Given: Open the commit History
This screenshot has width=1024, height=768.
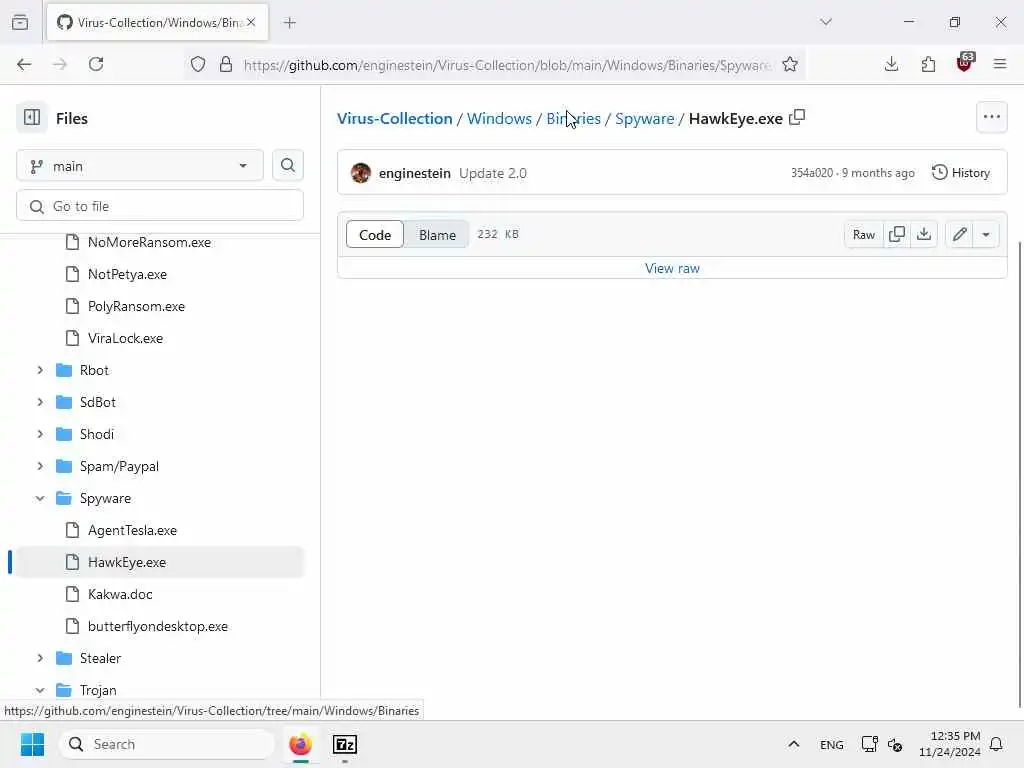Looking at the screenshot, I should (x=961, y=172).
